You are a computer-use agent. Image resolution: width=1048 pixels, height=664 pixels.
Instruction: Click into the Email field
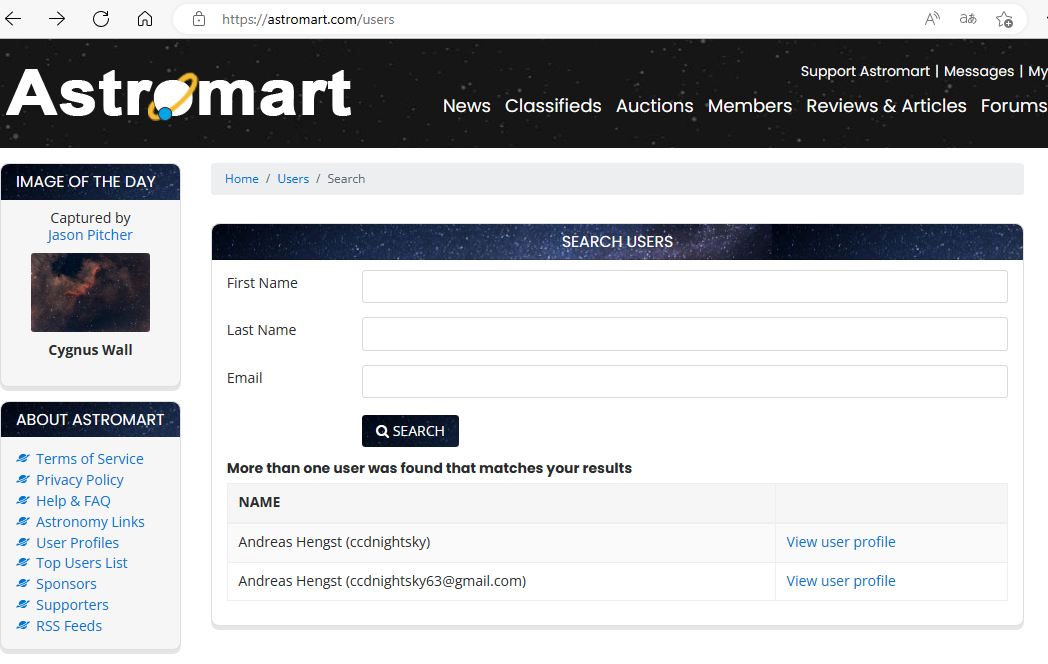684,381
